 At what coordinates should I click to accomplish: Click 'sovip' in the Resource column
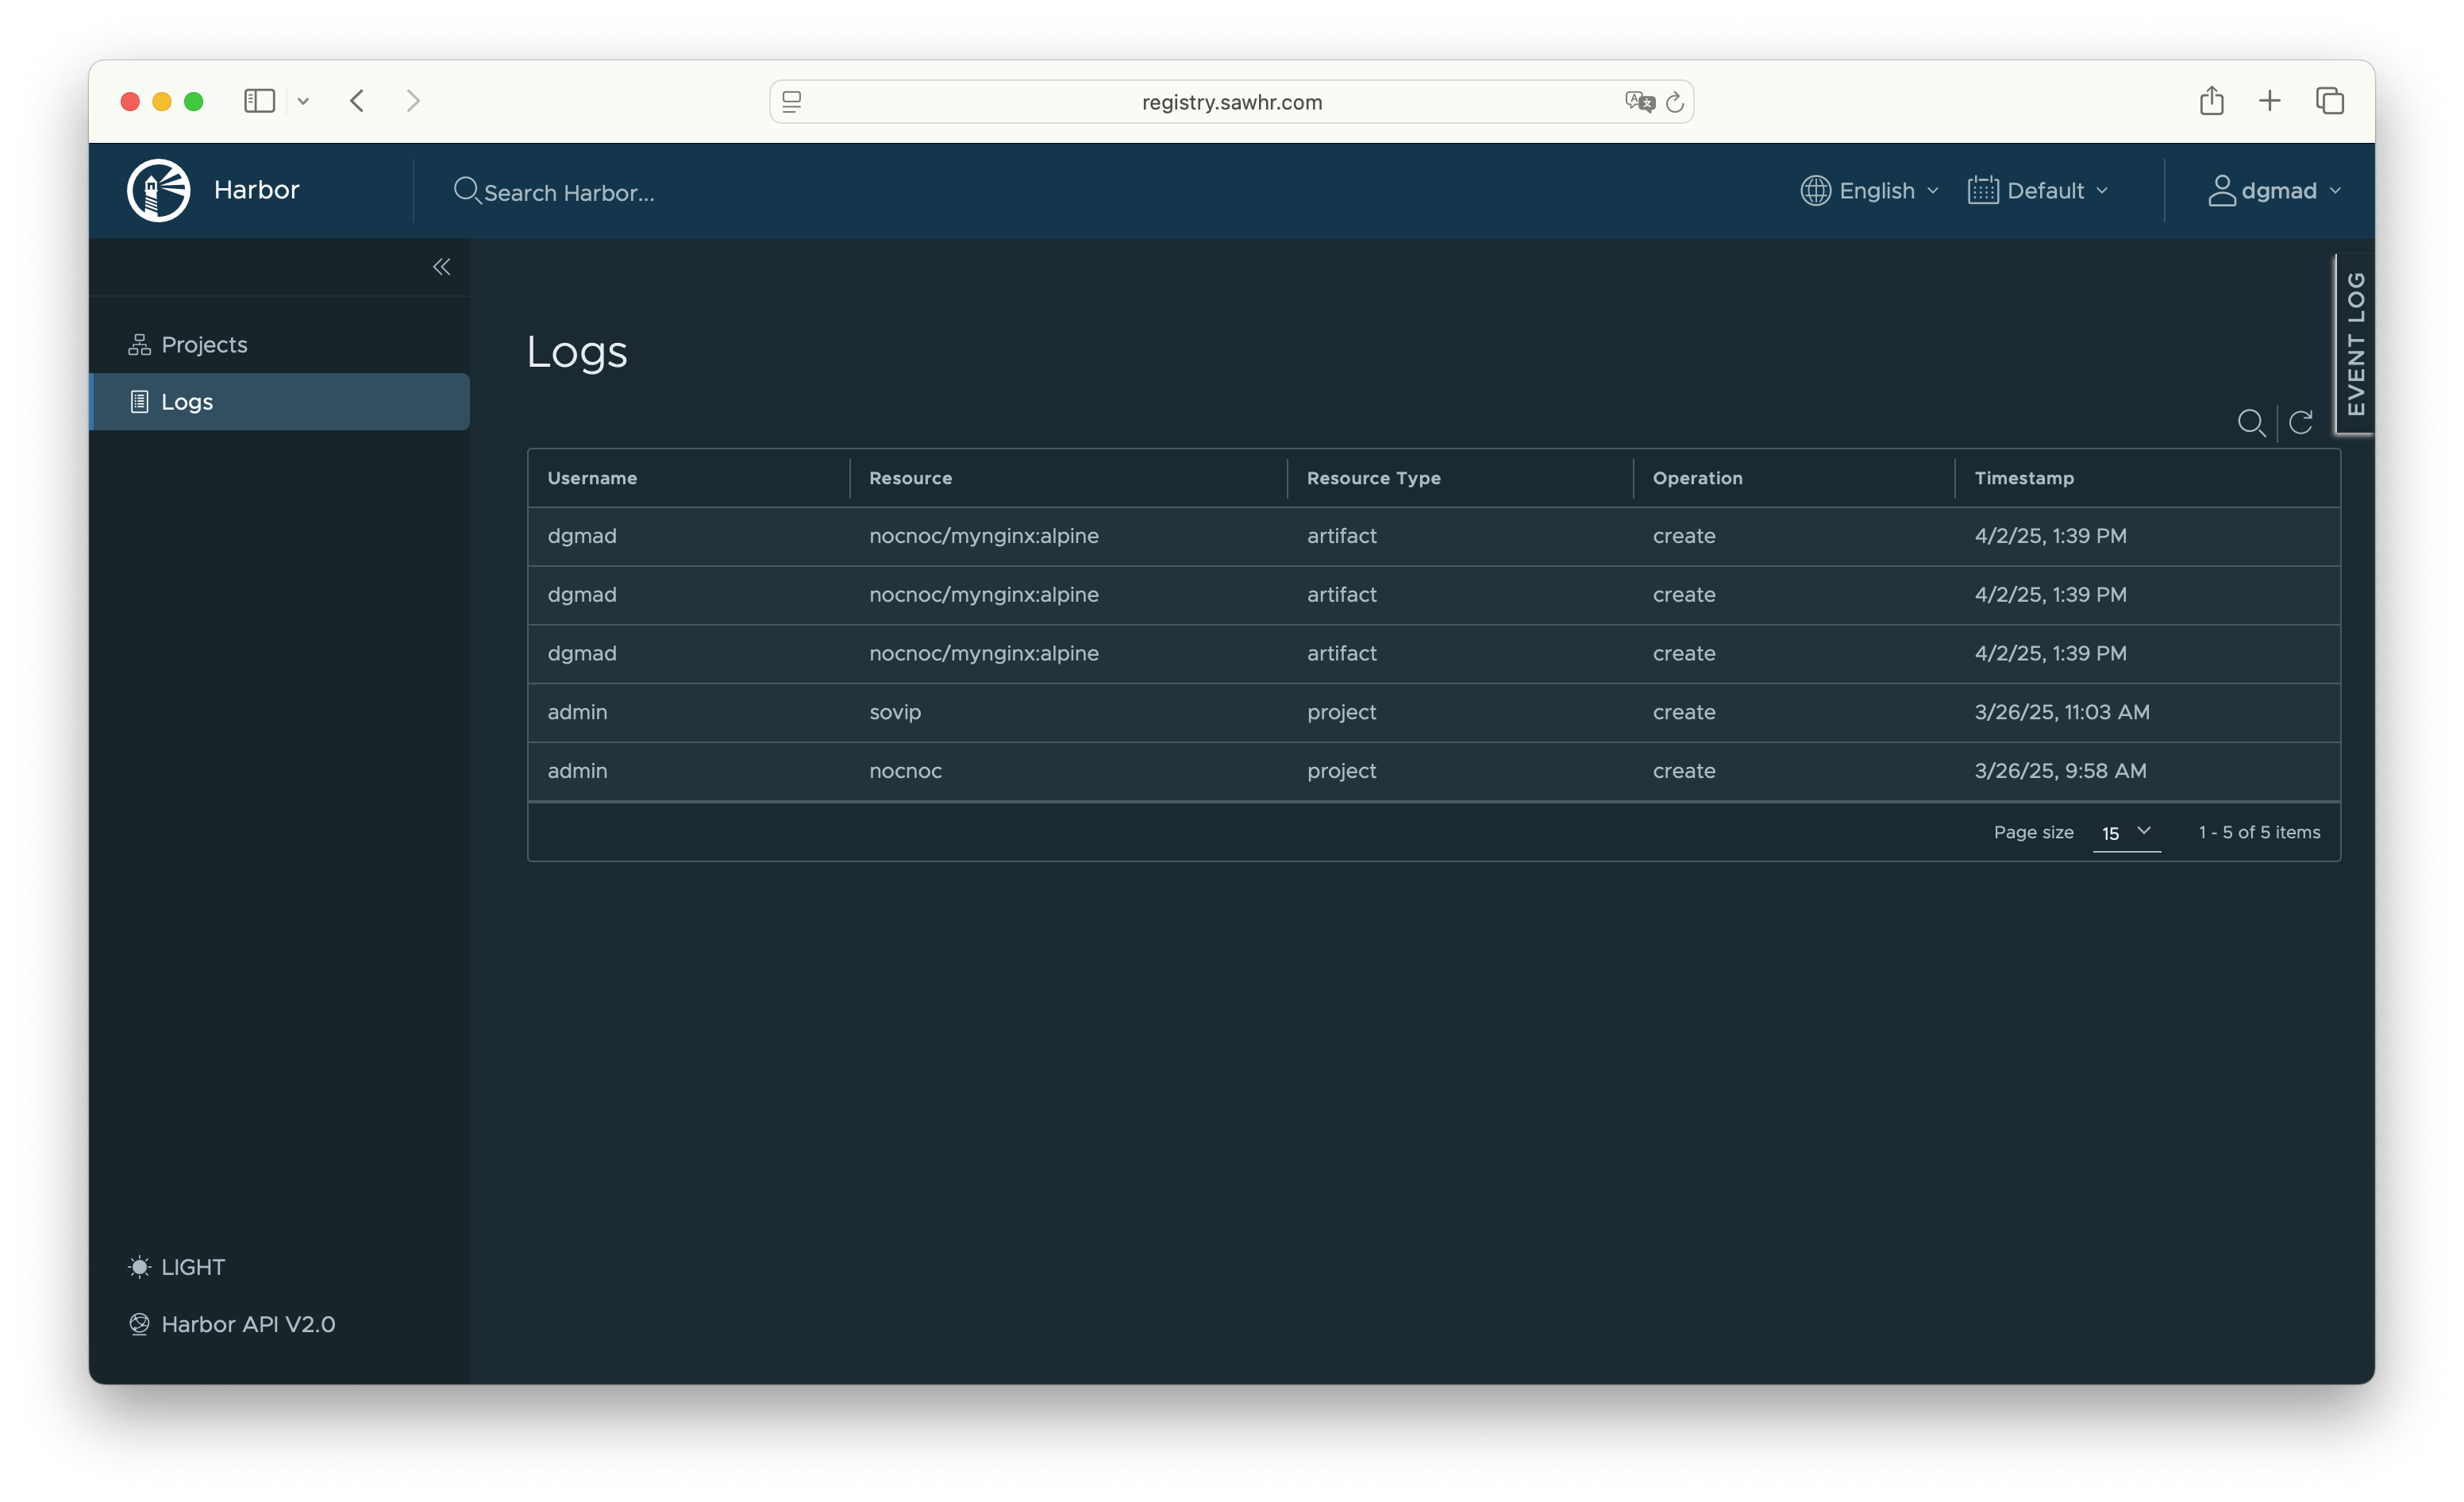895,712
